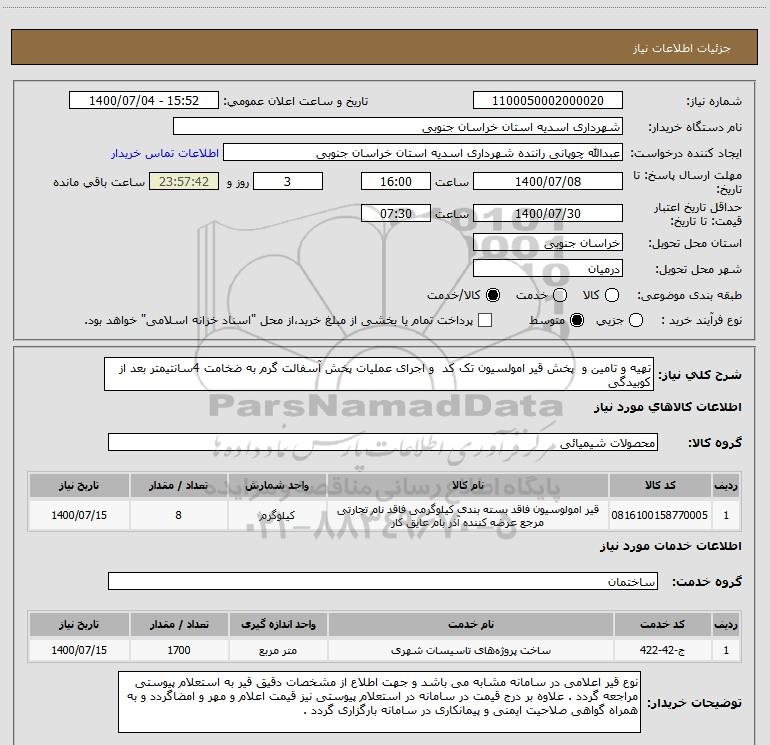Click the buyer notes text area
The width and height of the screenshot is (770, 745).
tap(380, 702)
